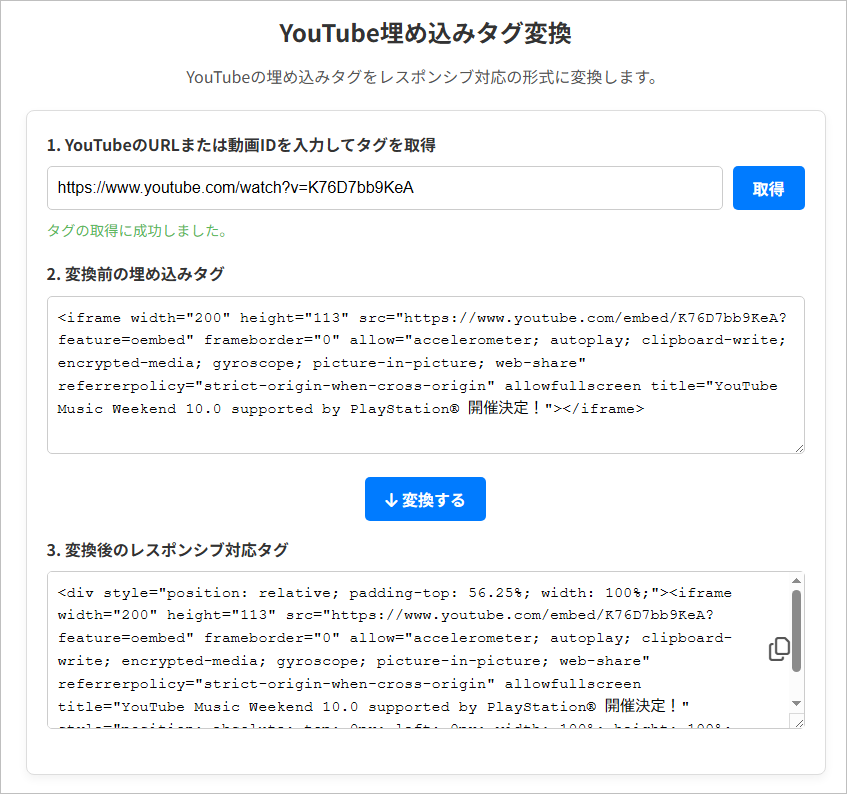Click the scrollbar track below the thumb
Viewport: 847px width, 794px height.
(796, 686)
